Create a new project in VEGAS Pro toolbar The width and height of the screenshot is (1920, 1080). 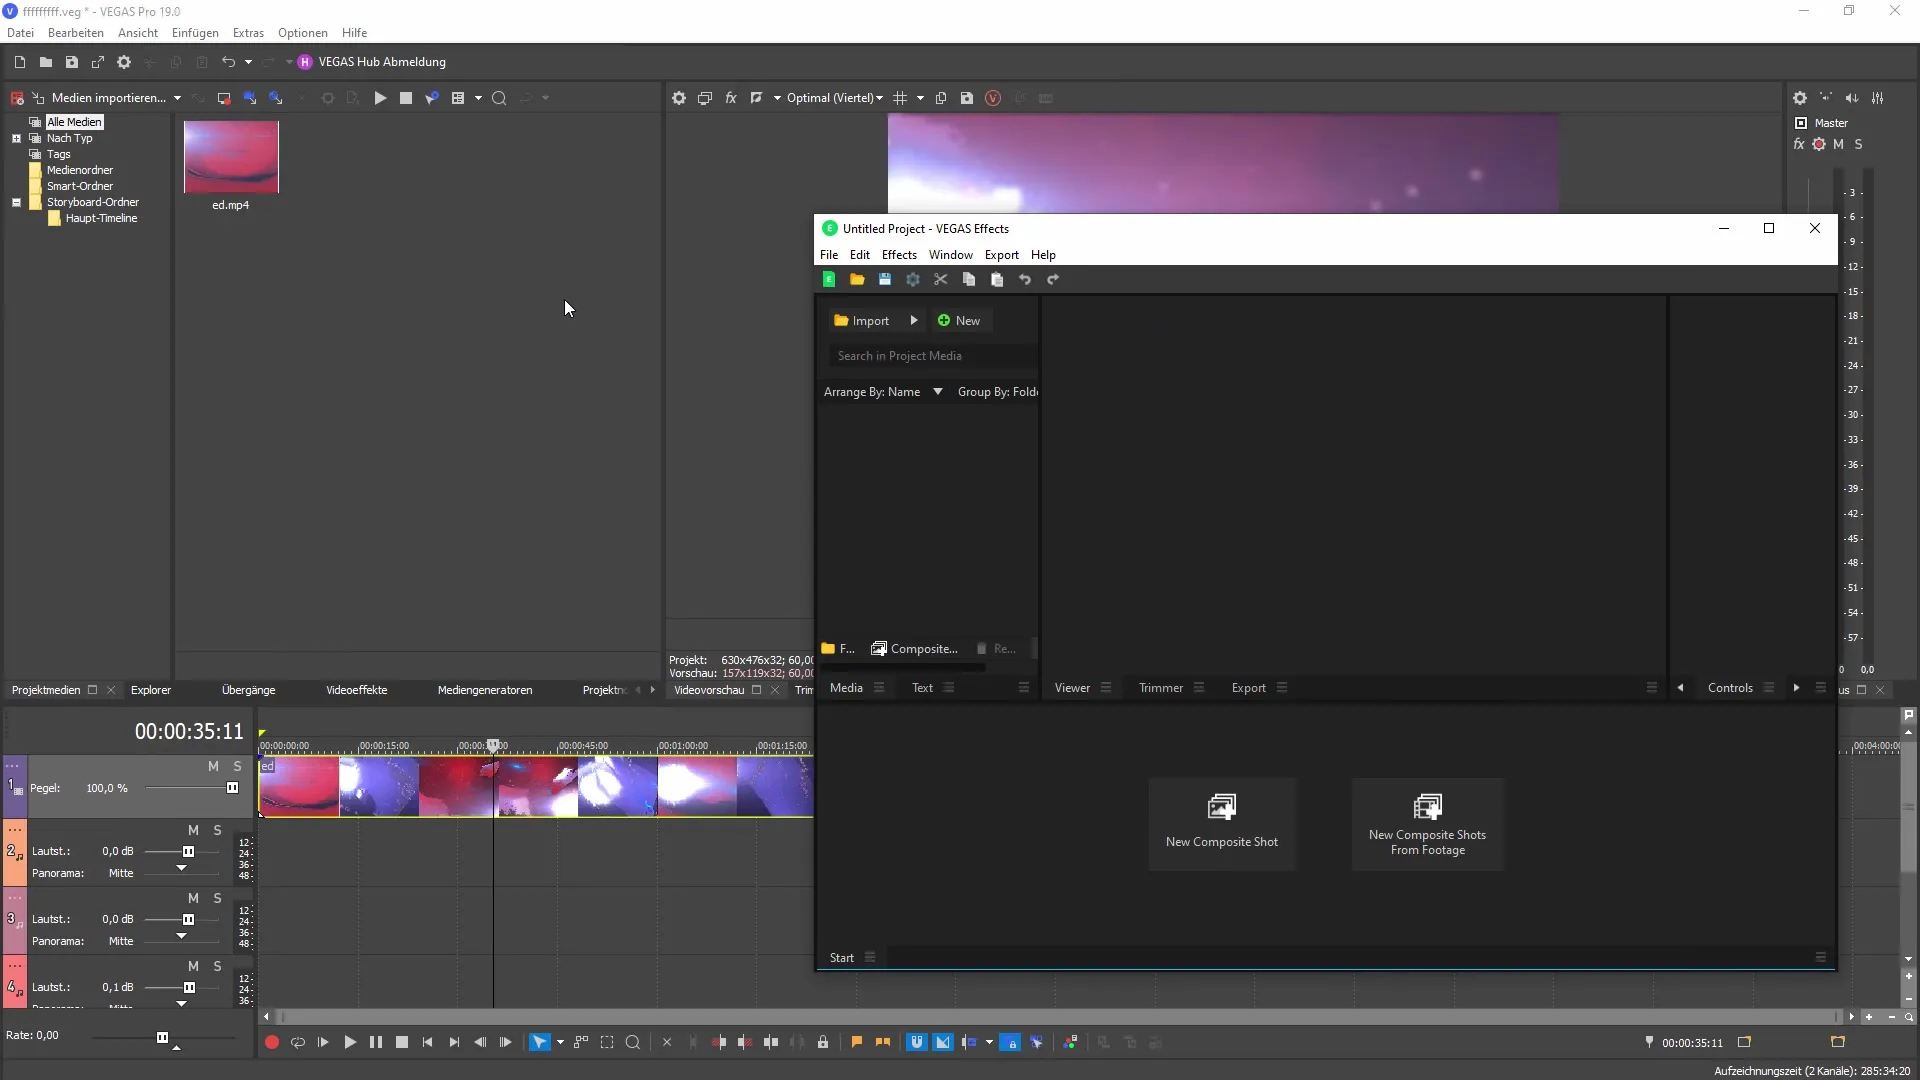click(x=20, y=62)
